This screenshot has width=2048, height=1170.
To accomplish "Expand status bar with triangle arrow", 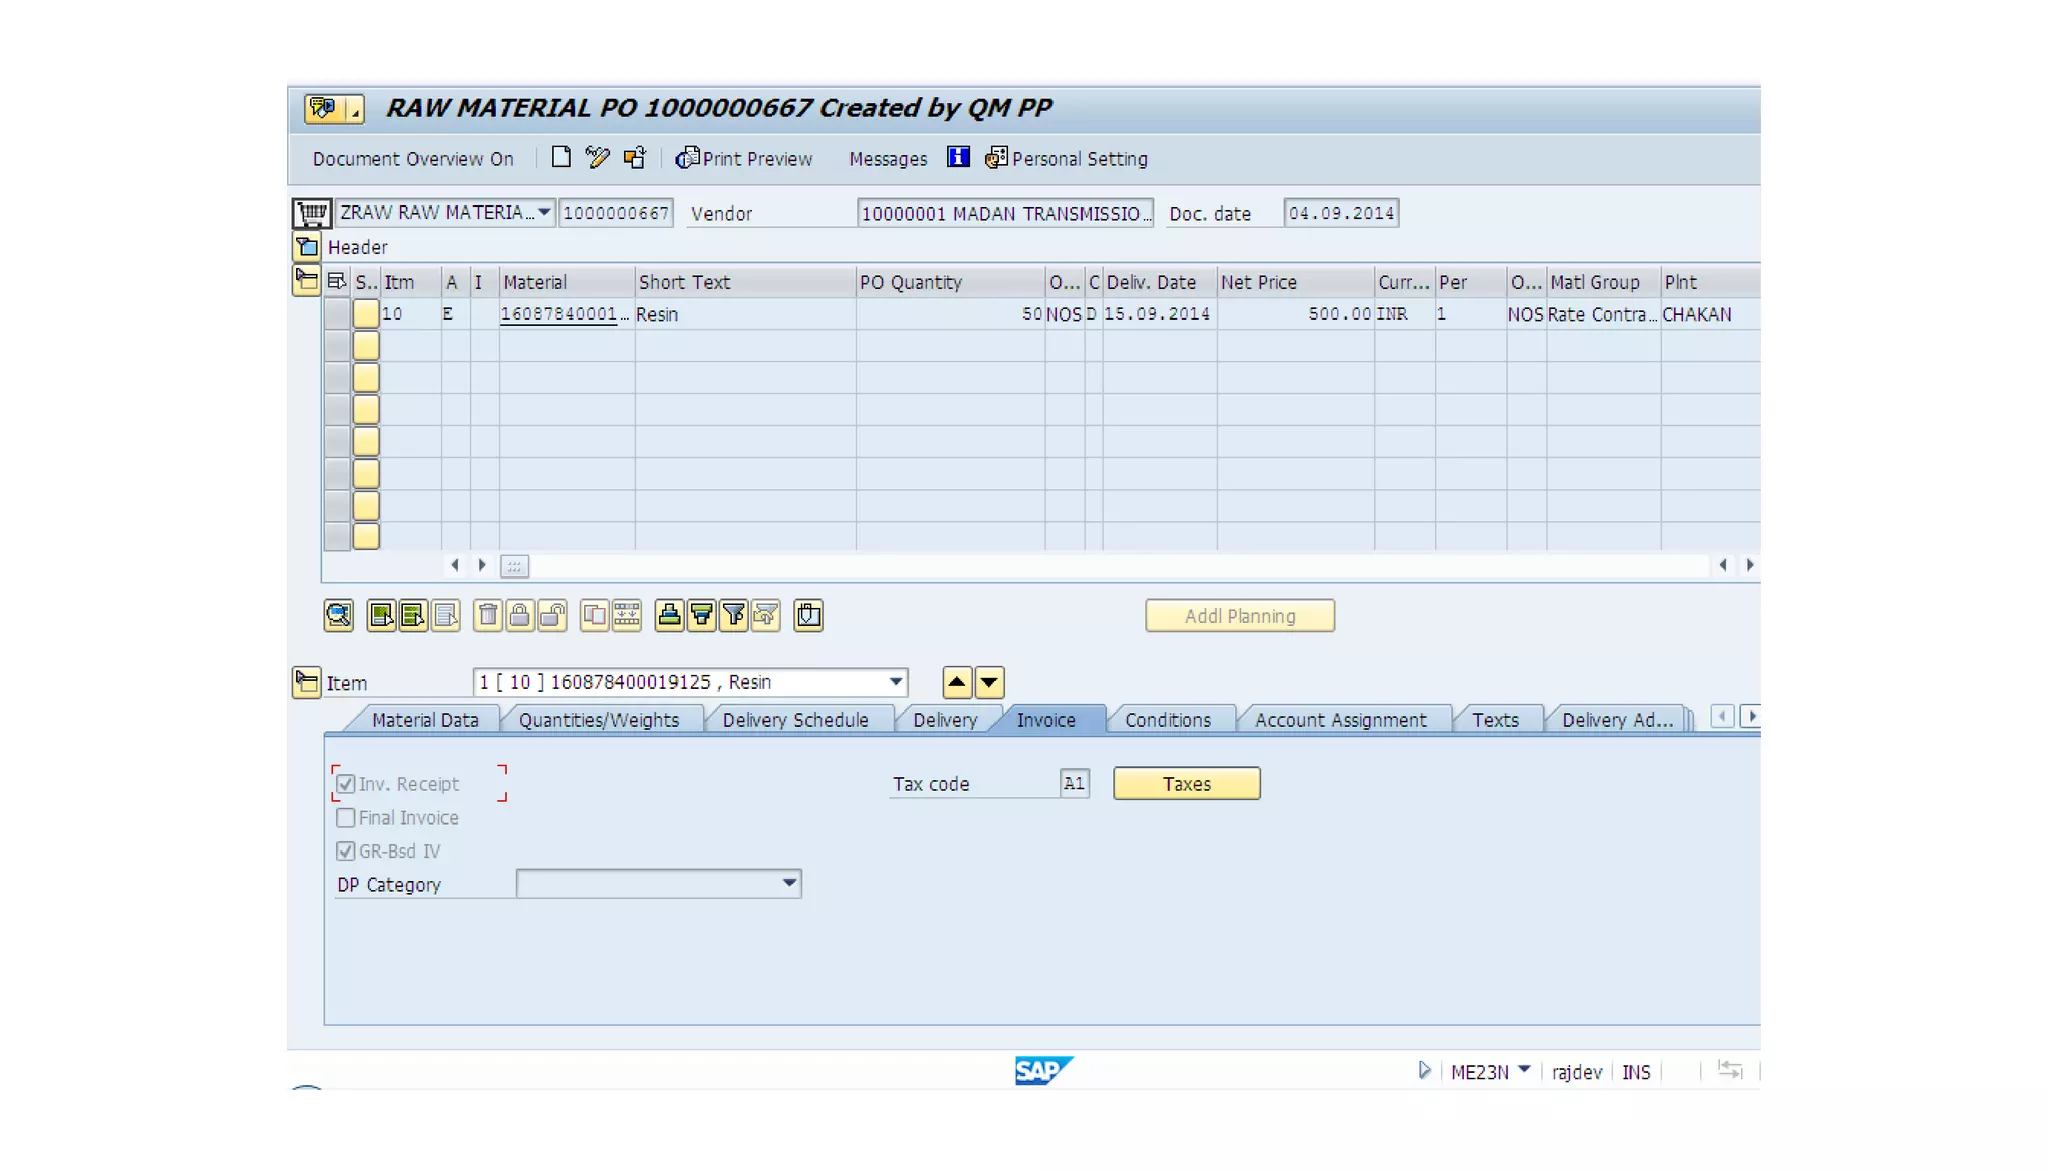I will click(x=1424, y=1071).
